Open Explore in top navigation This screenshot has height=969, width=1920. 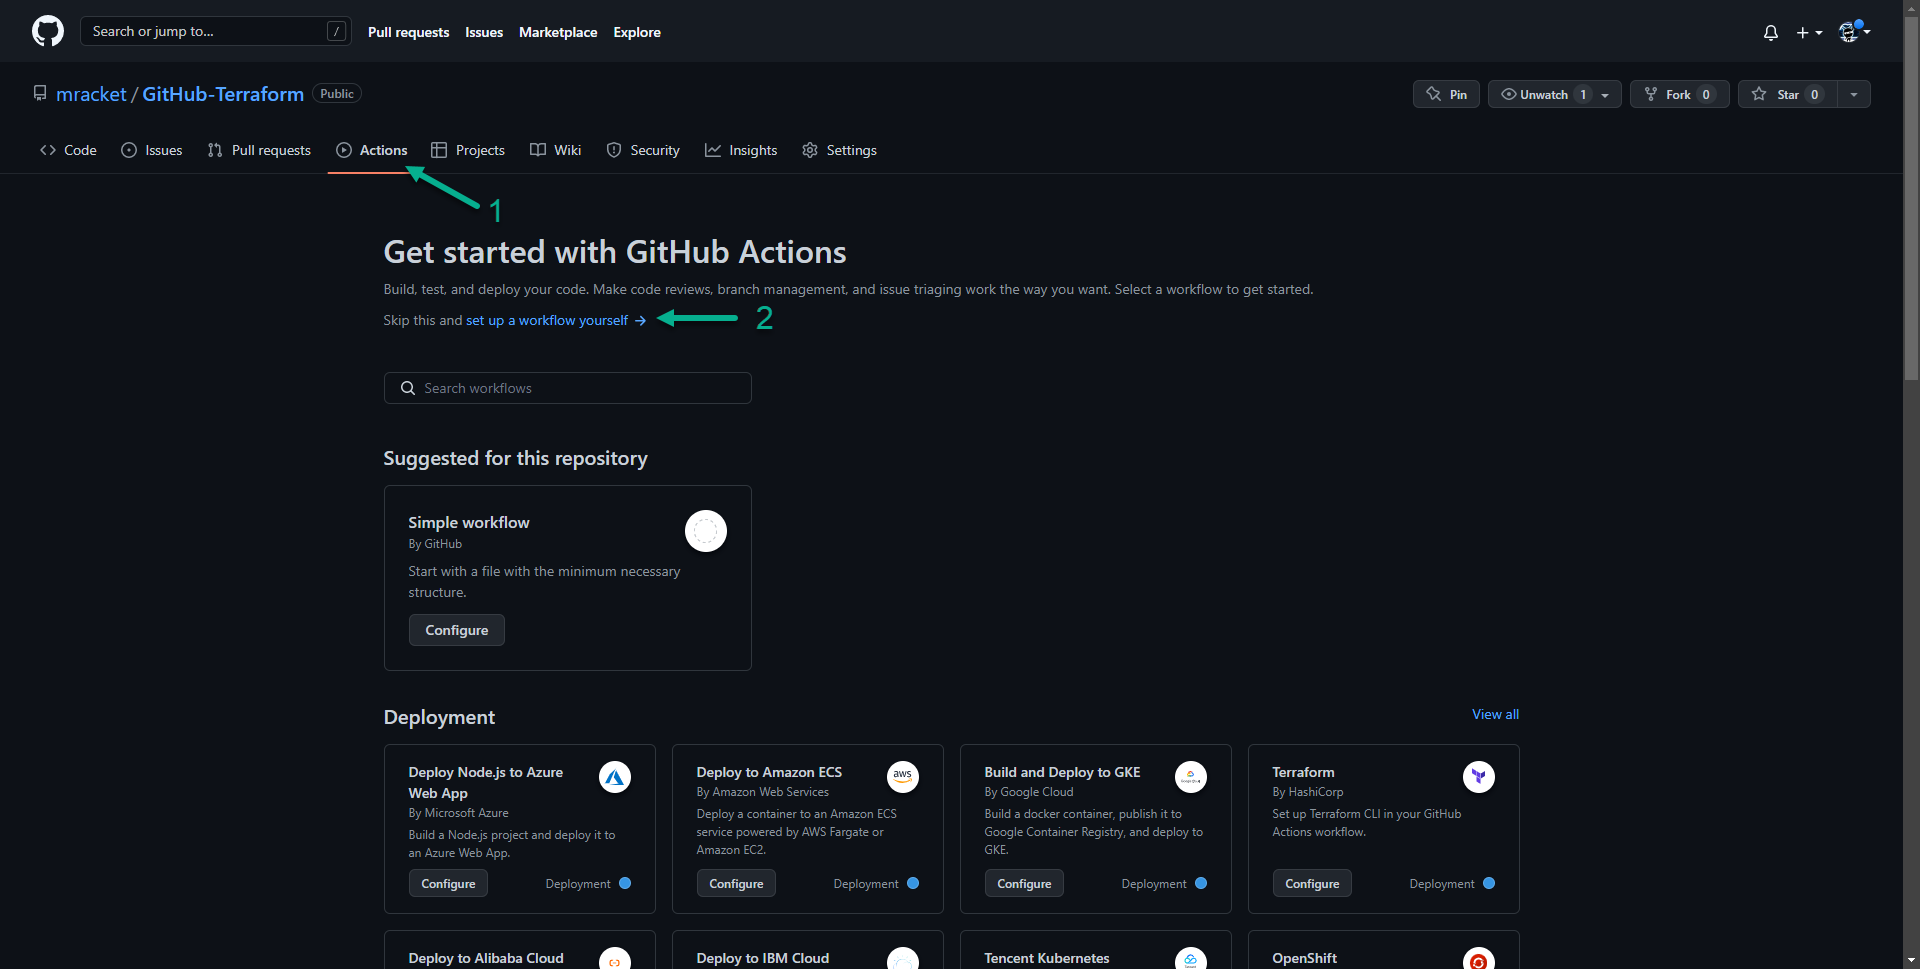[637, 32]
